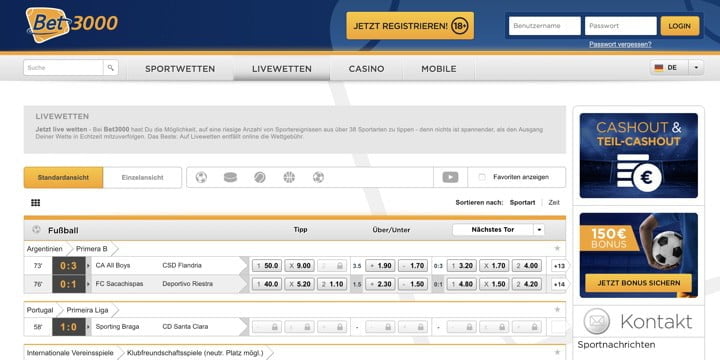Switch to Einzelansicht view
The height and width of the screenshot is (360, 720).
[x=142, y=177]
